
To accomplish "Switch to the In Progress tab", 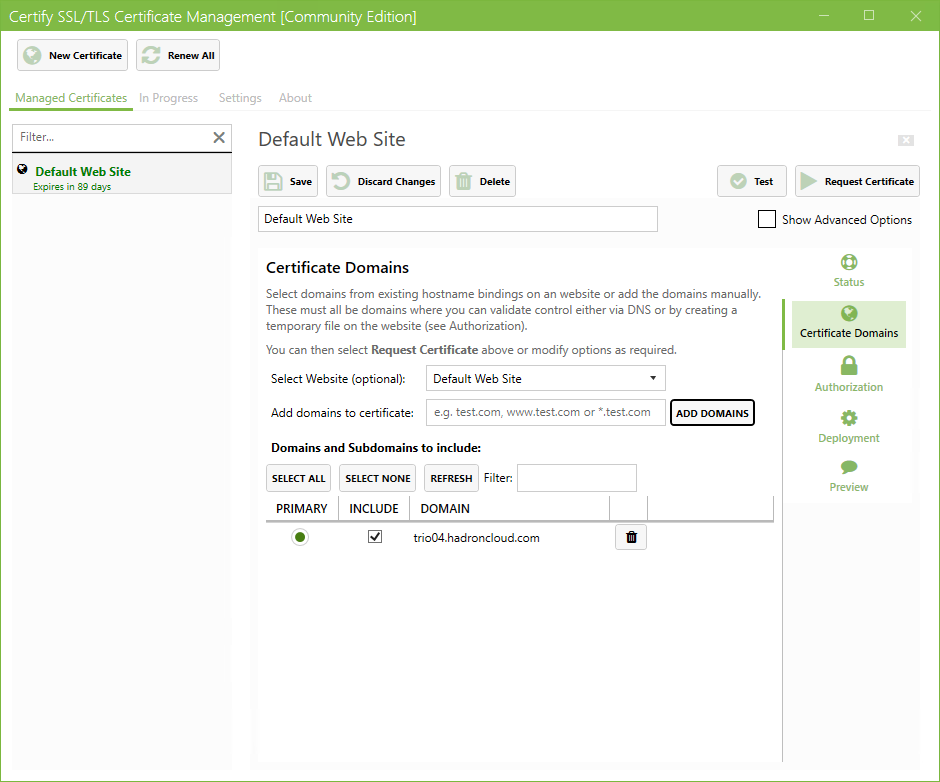I will click(168, 98).
